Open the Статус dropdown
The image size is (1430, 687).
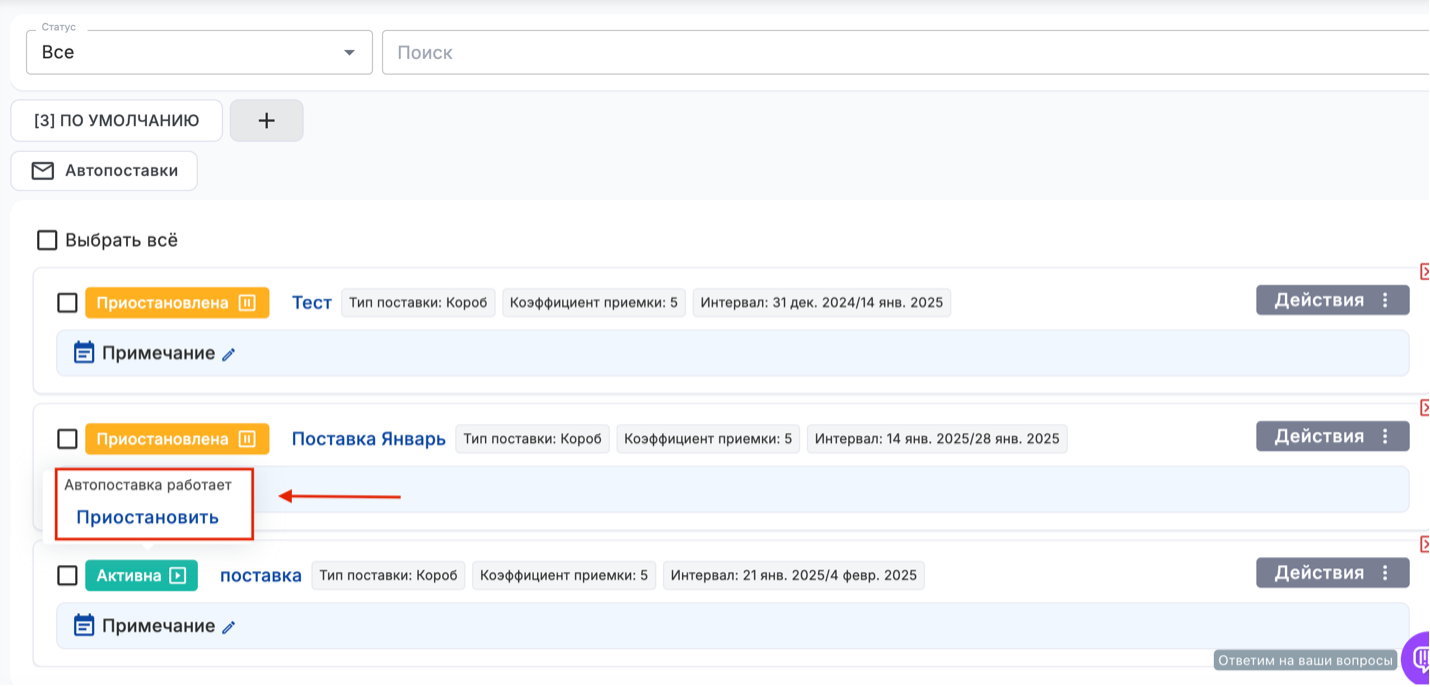199,52
